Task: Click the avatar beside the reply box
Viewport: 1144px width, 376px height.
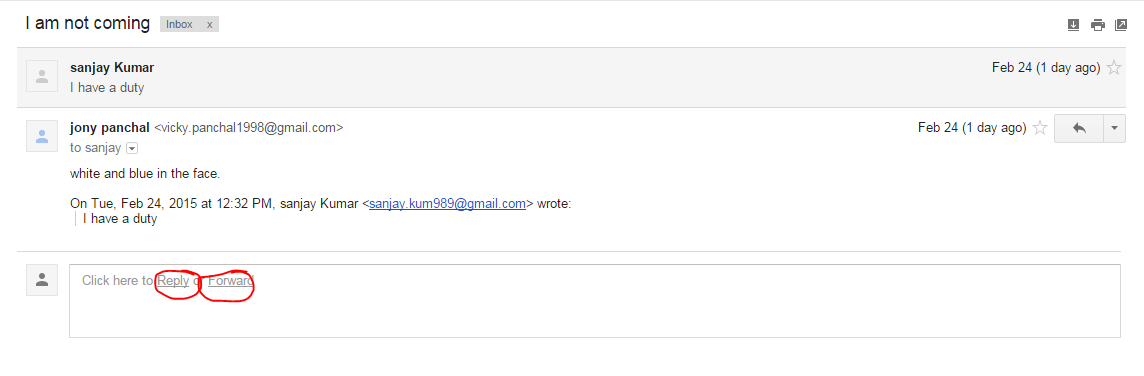Action: point(42,280)
